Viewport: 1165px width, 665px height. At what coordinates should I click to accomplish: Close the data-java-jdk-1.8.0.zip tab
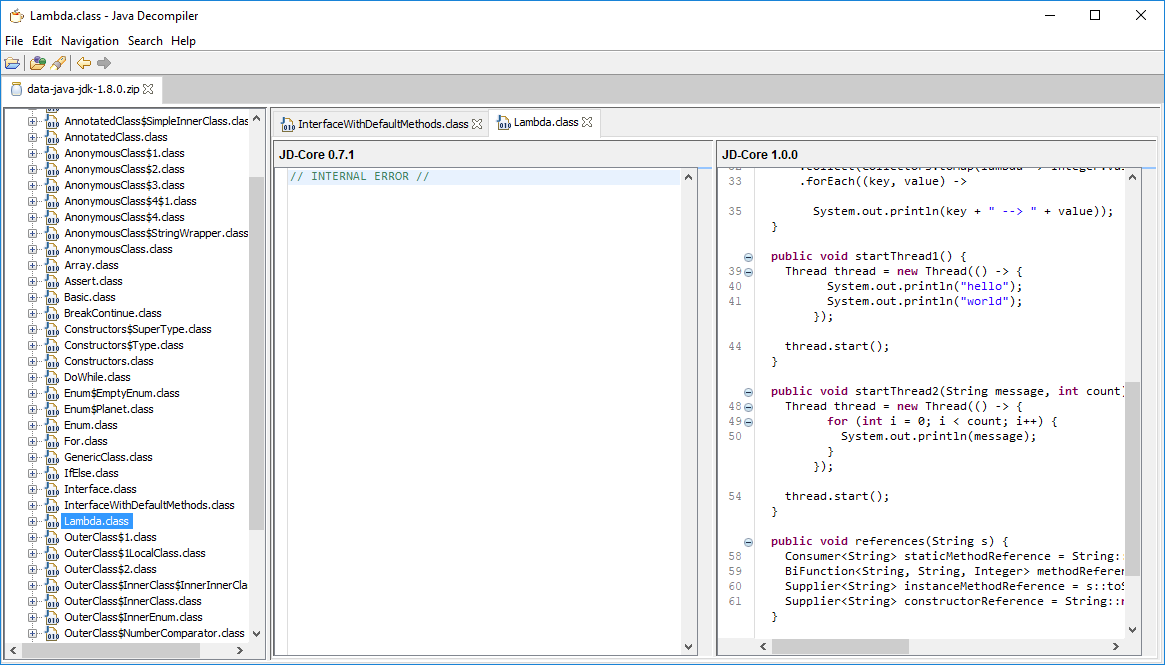click(x=149, y=89)
